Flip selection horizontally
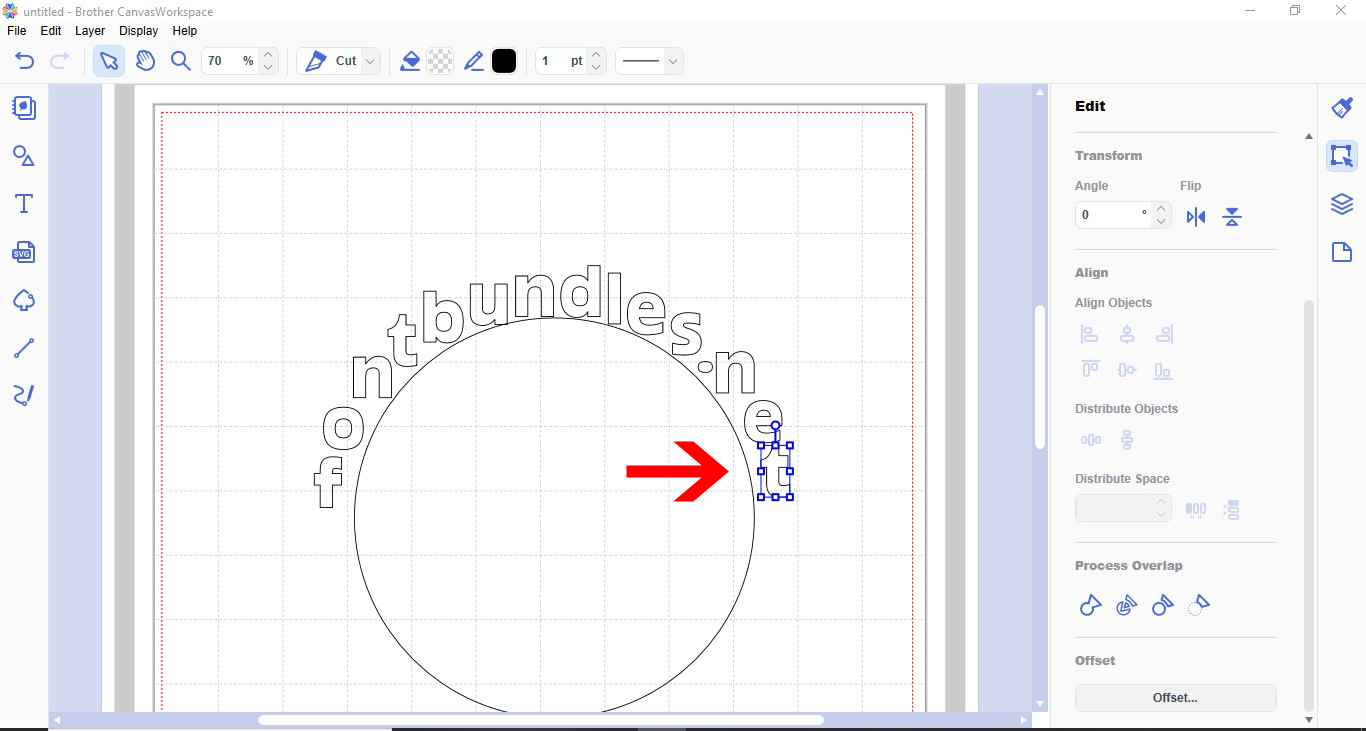Viewport: 1366px width, 731px height. (x=1196, y=217)
